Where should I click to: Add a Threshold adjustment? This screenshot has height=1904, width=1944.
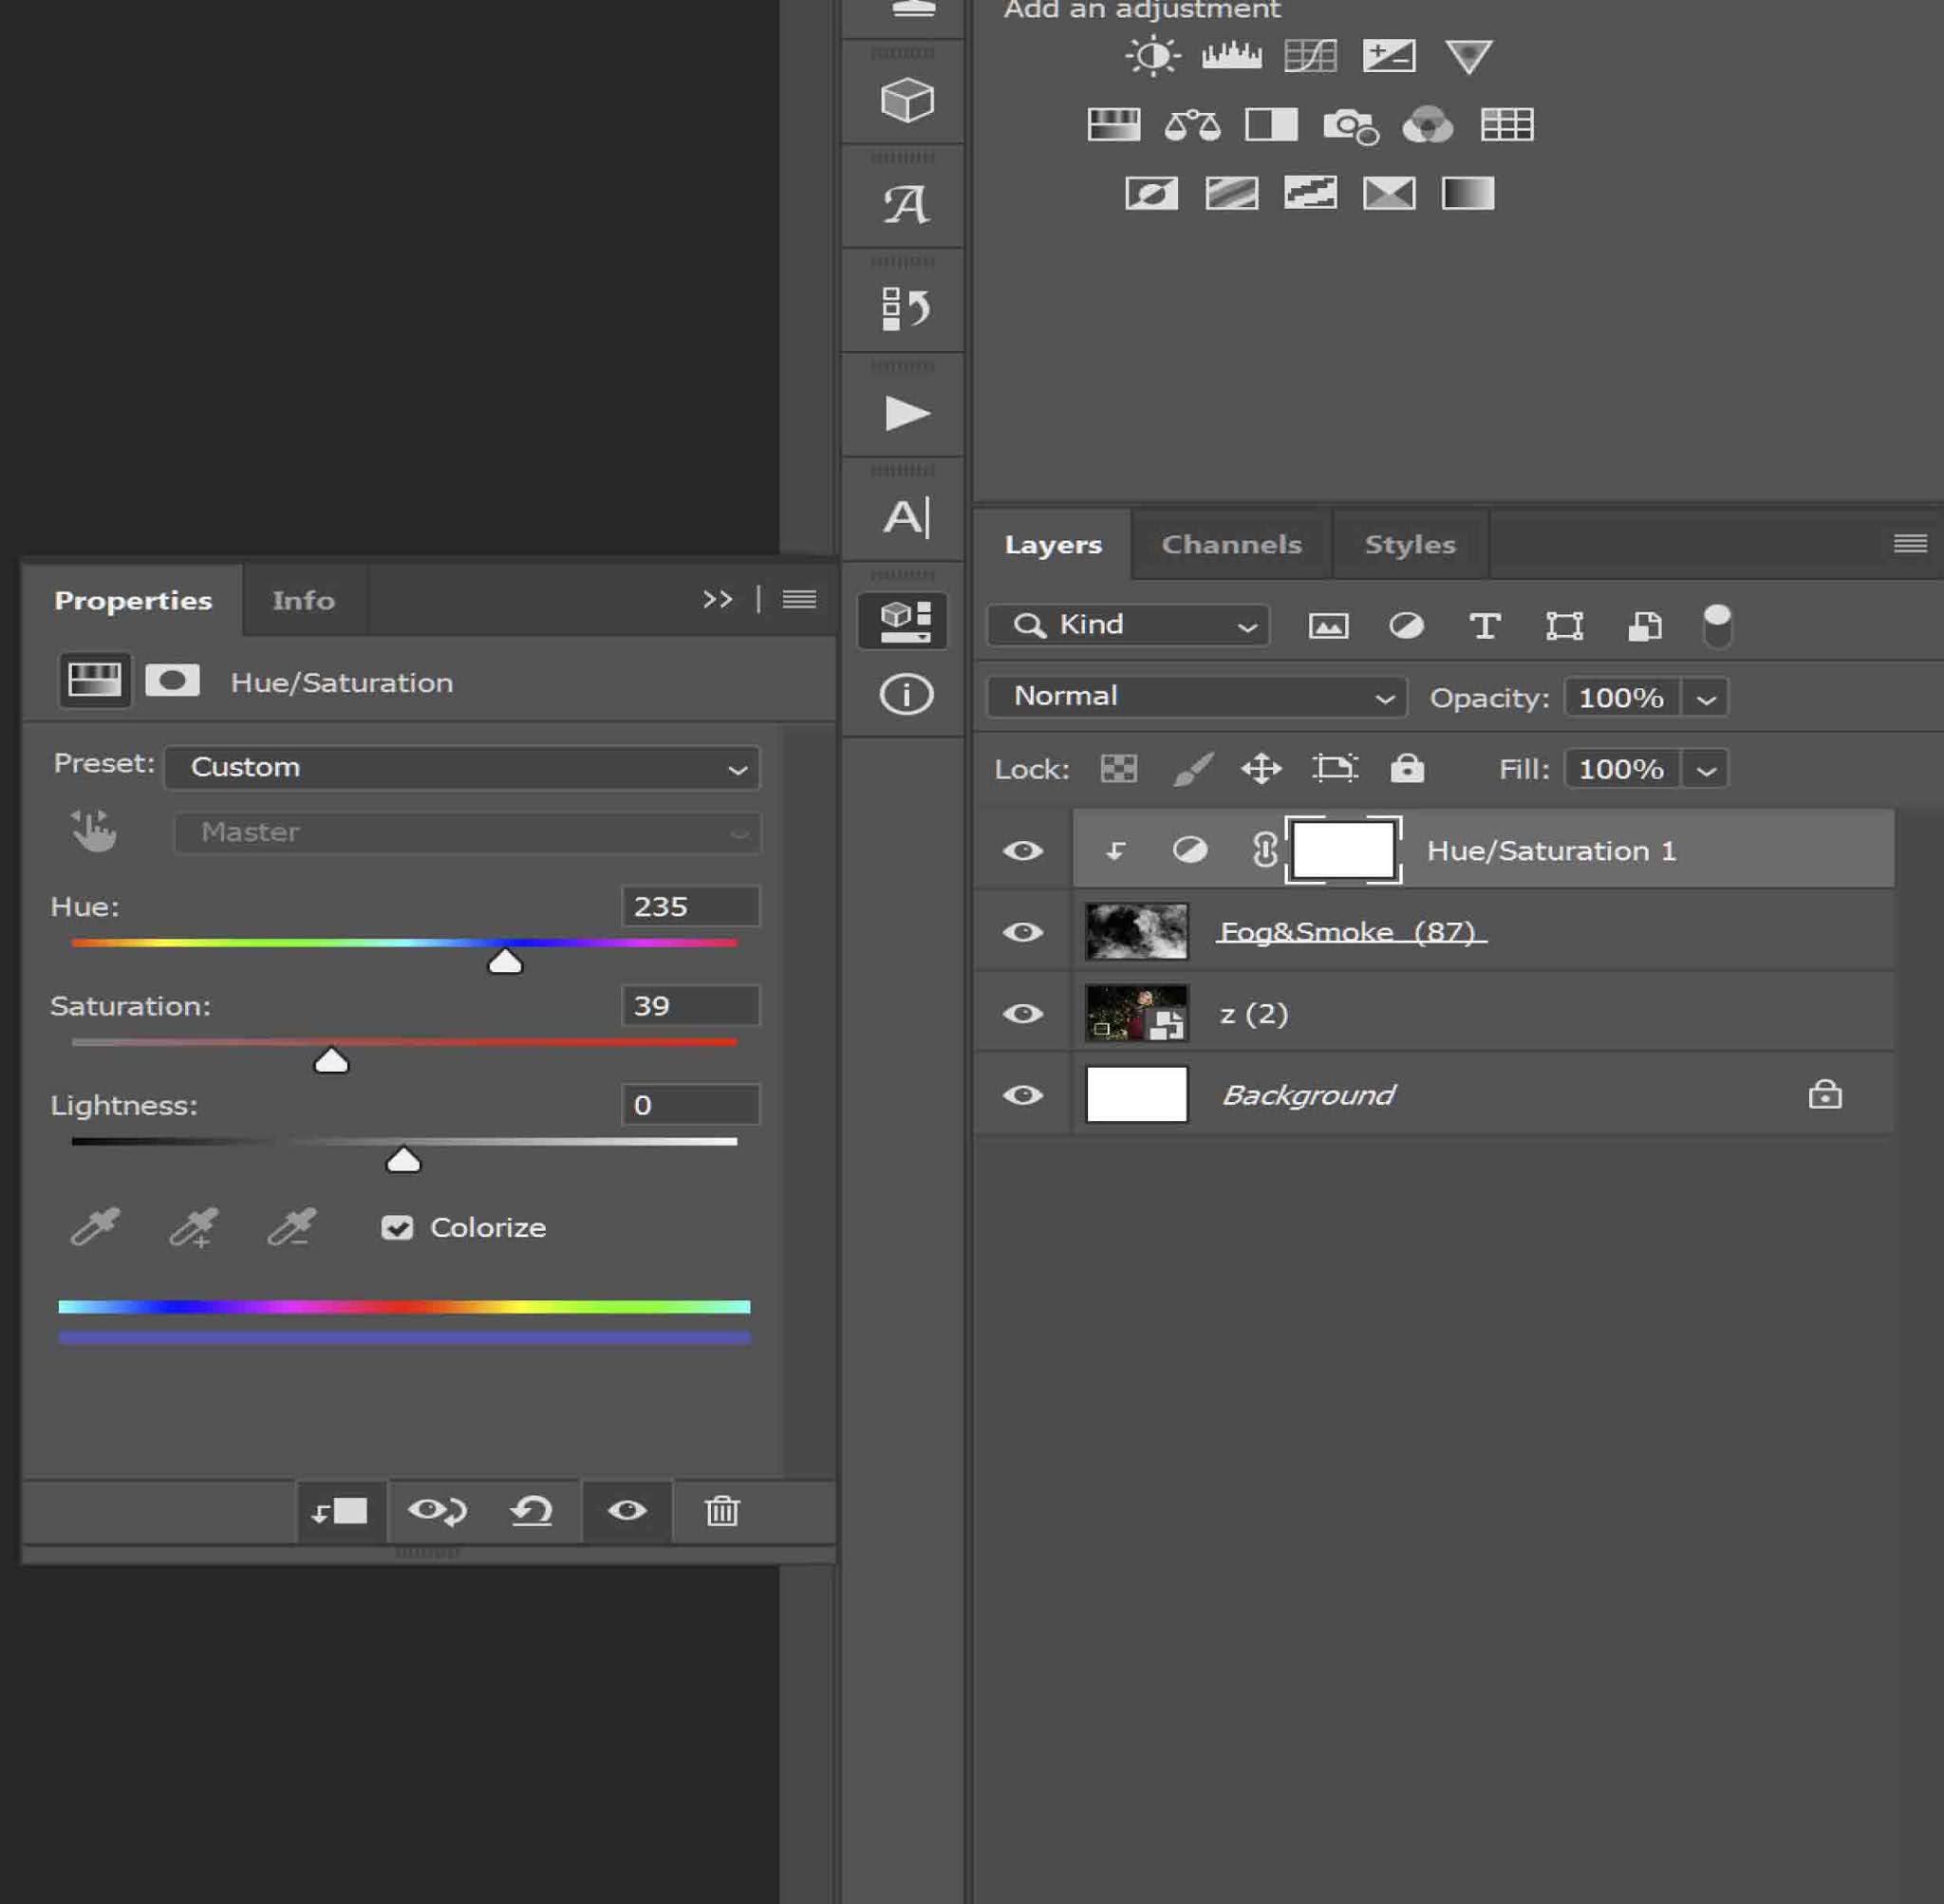click(1310, 193)
